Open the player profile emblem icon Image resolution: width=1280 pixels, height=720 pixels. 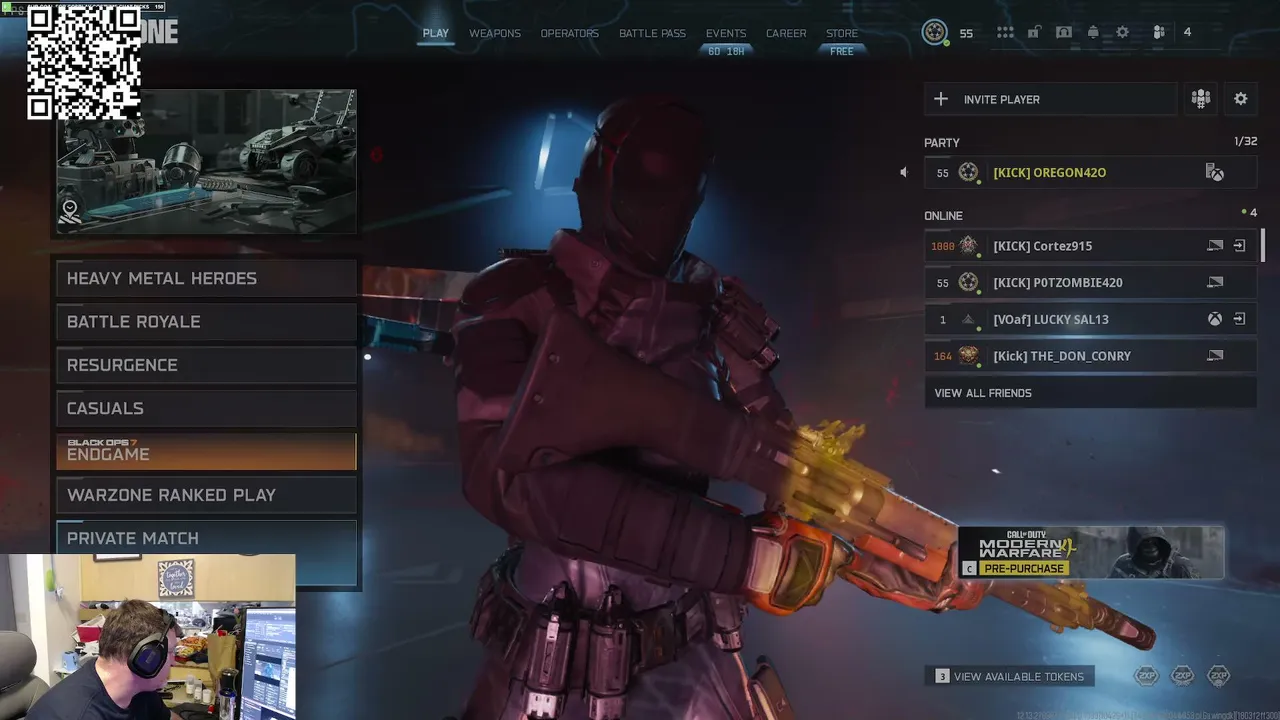coord(935,33)
